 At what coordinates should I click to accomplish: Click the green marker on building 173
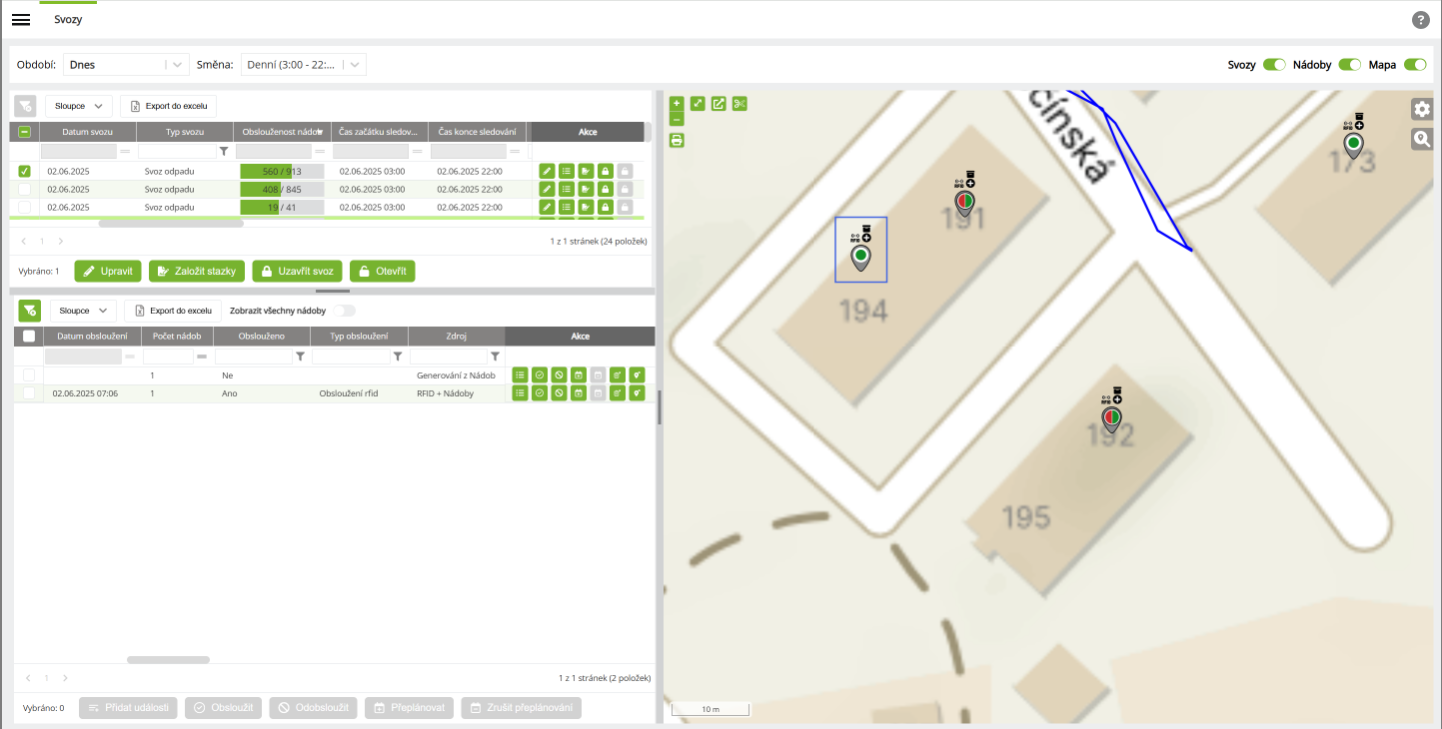pyautogui.click(x=1353, y=146)
